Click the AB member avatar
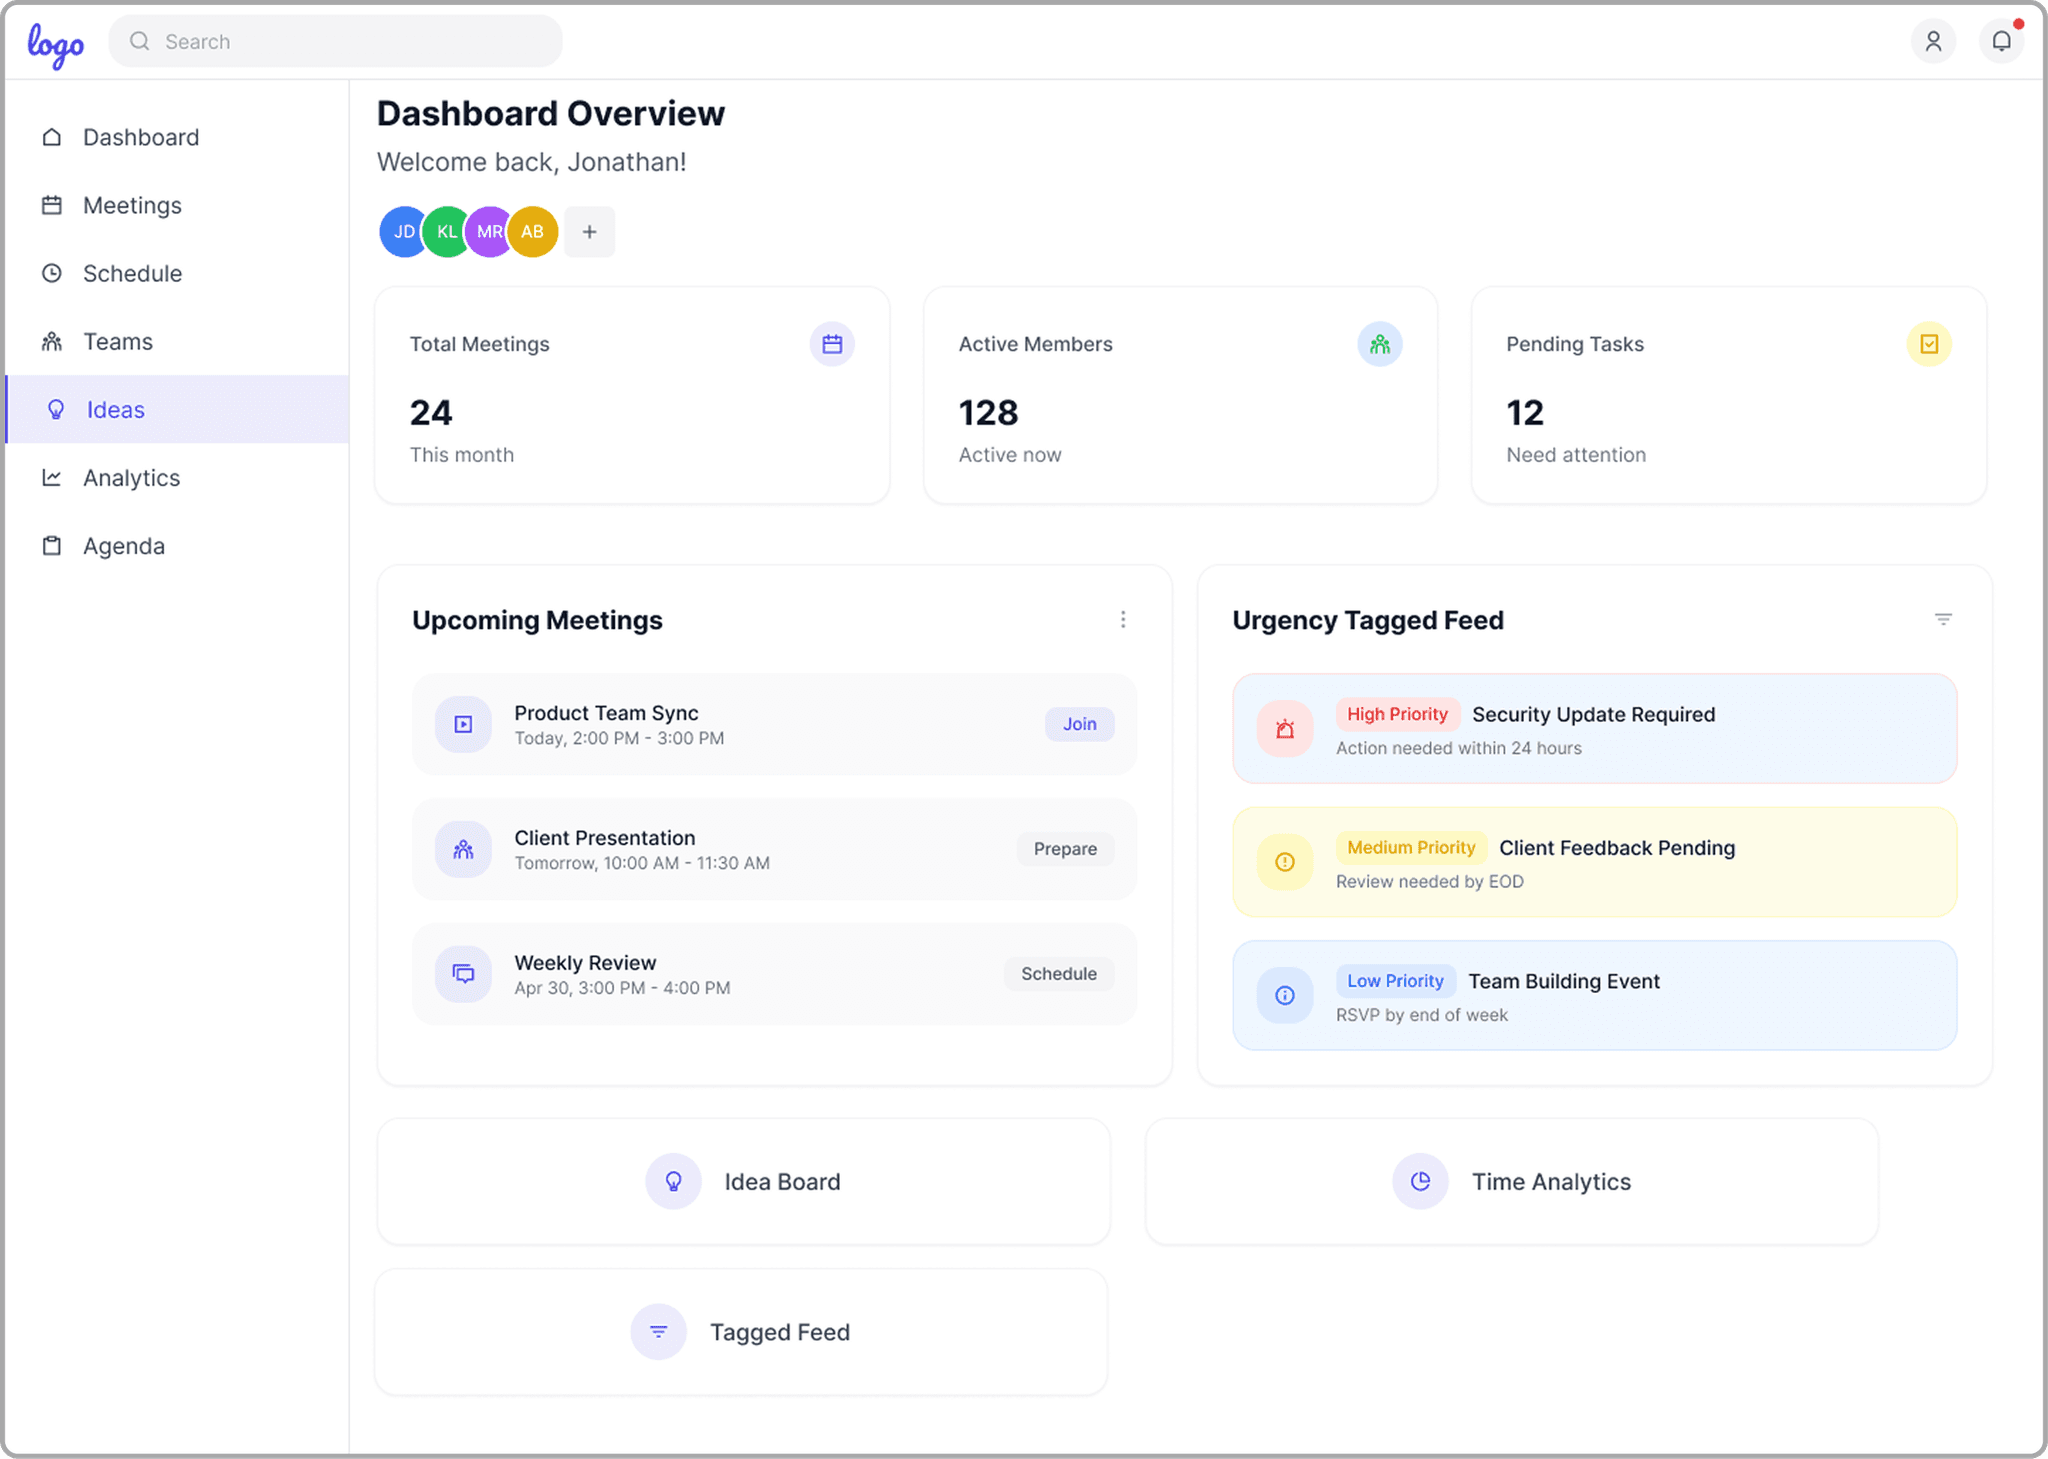This screenshot has height=1459, width=2048. pos(533,232)
